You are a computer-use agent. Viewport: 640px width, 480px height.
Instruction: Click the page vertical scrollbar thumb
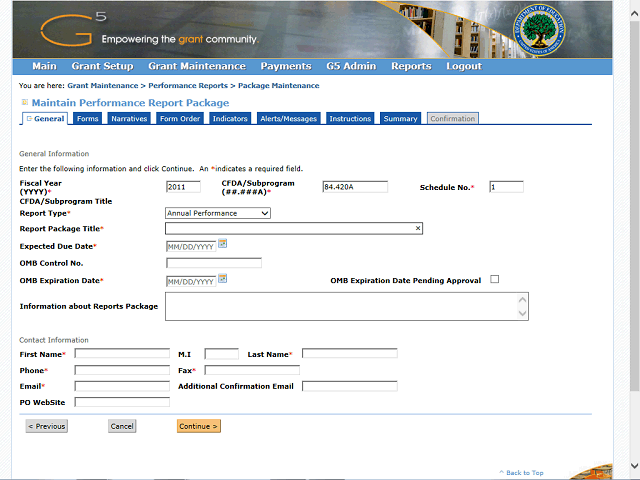point(635,206)
